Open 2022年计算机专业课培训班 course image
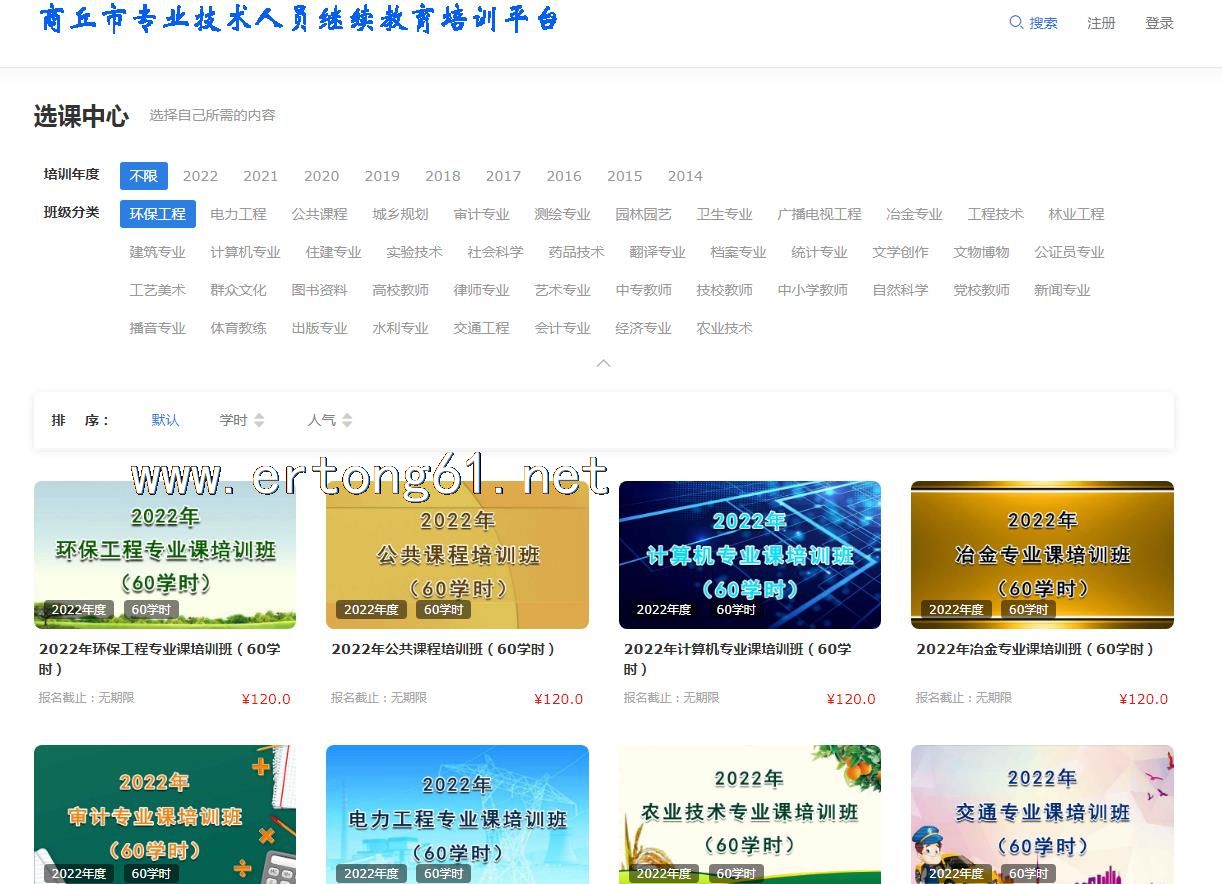This screenshot has height=884, width=1222. point(749,554)
